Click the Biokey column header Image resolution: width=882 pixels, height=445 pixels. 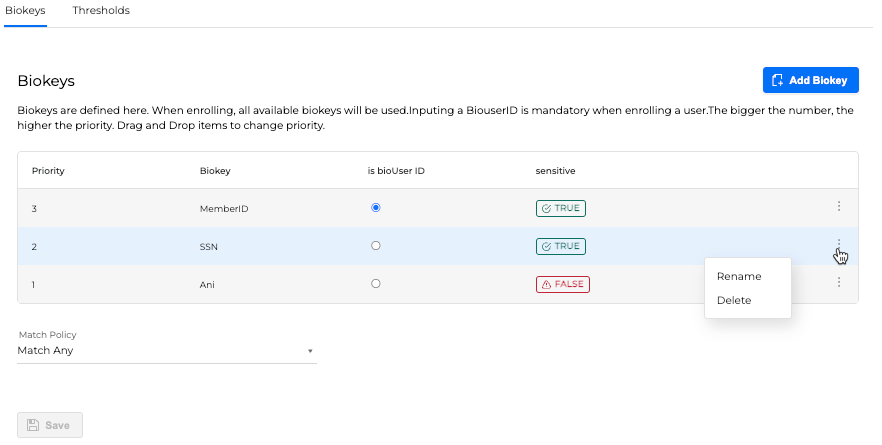tap(215, 171)
